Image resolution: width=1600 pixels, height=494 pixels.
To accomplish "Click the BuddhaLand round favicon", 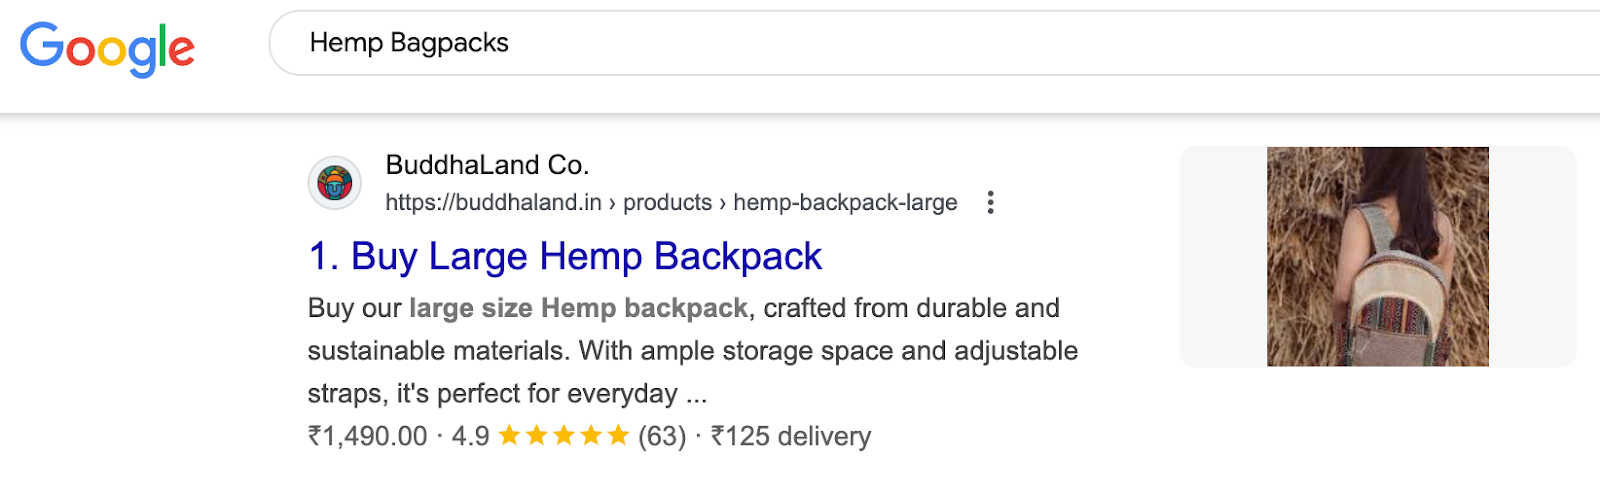I will click(334, 183).
